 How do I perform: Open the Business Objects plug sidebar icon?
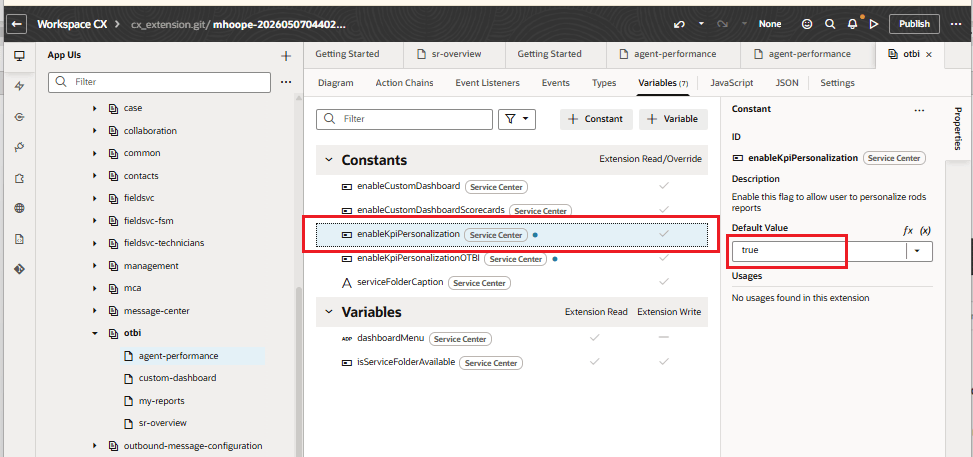(x=19, y=147)
